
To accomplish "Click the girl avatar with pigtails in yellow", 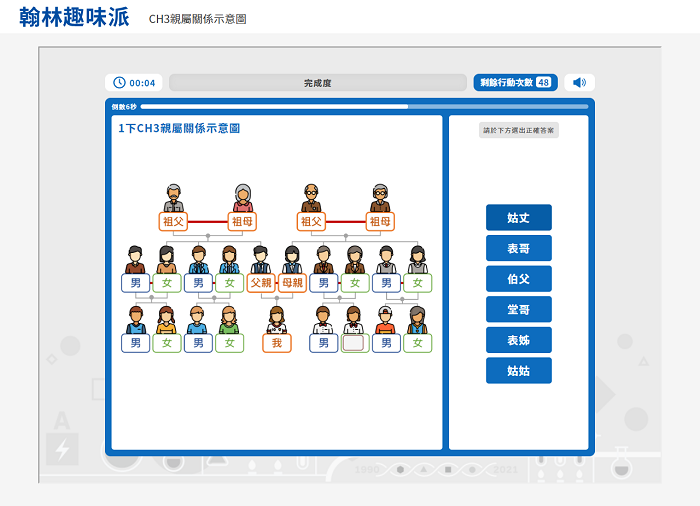I will click(166, 320).
